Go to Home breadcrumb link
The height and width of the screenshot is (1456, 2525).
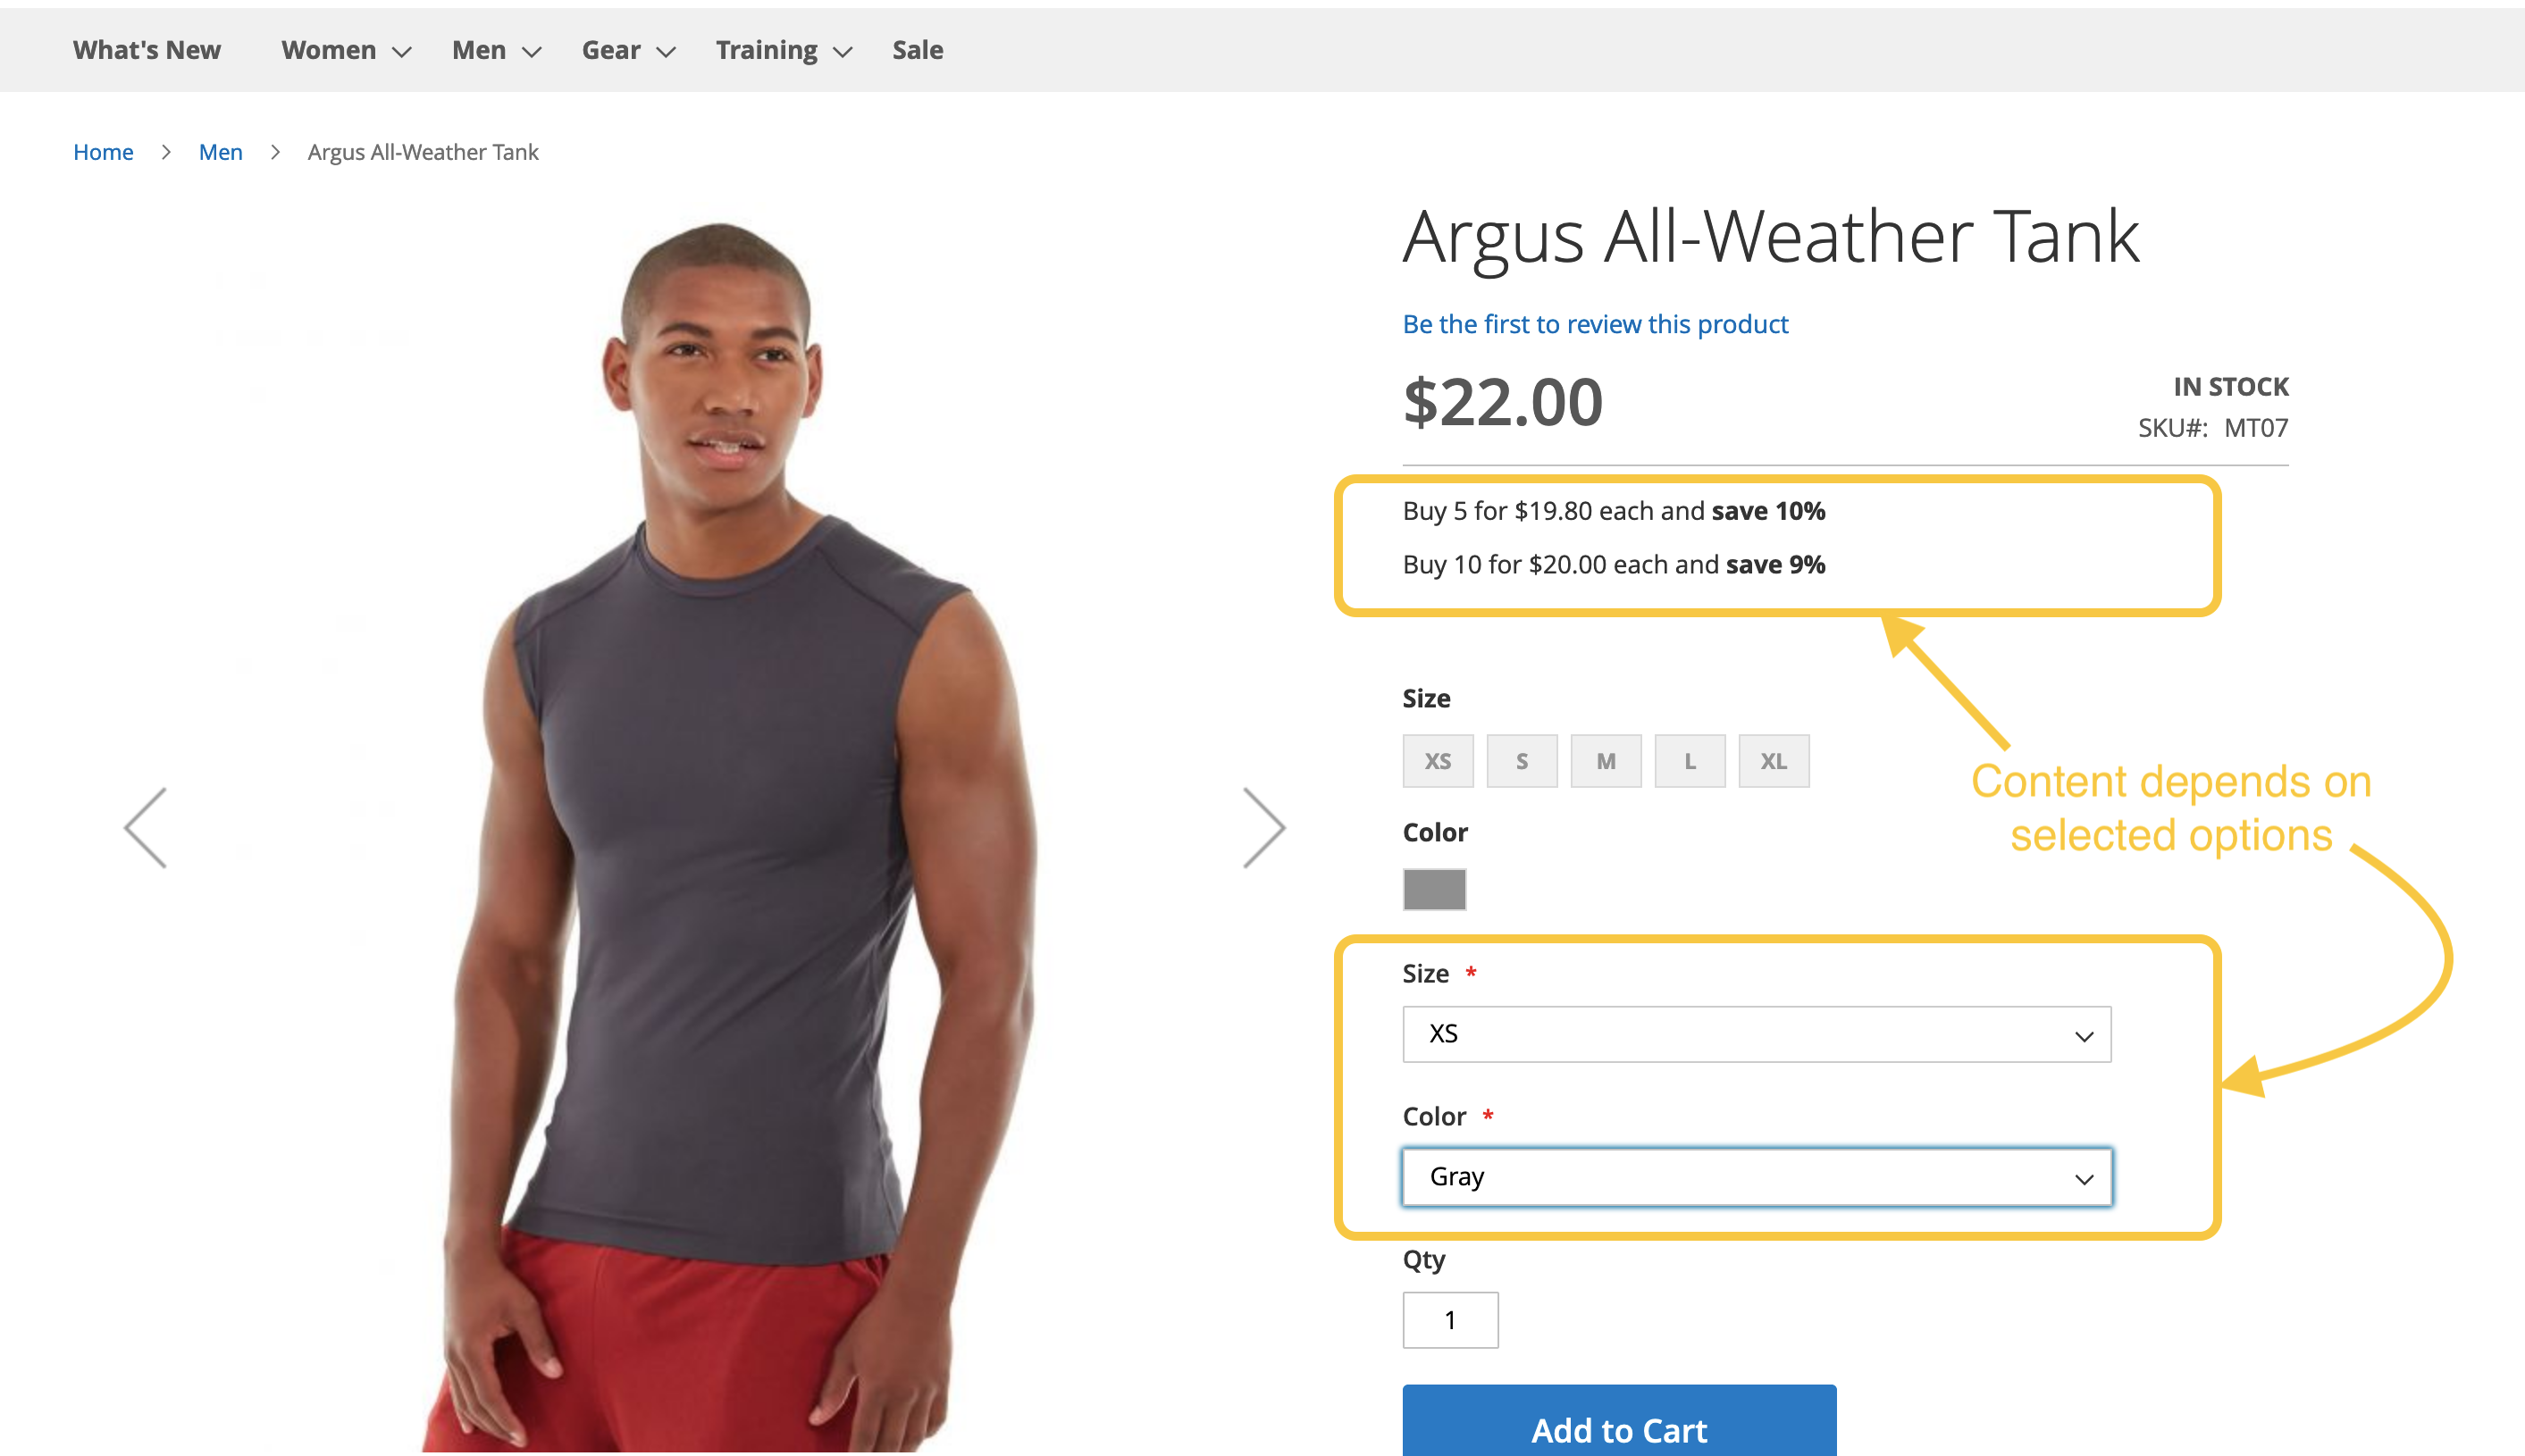[x=103, y=152]
